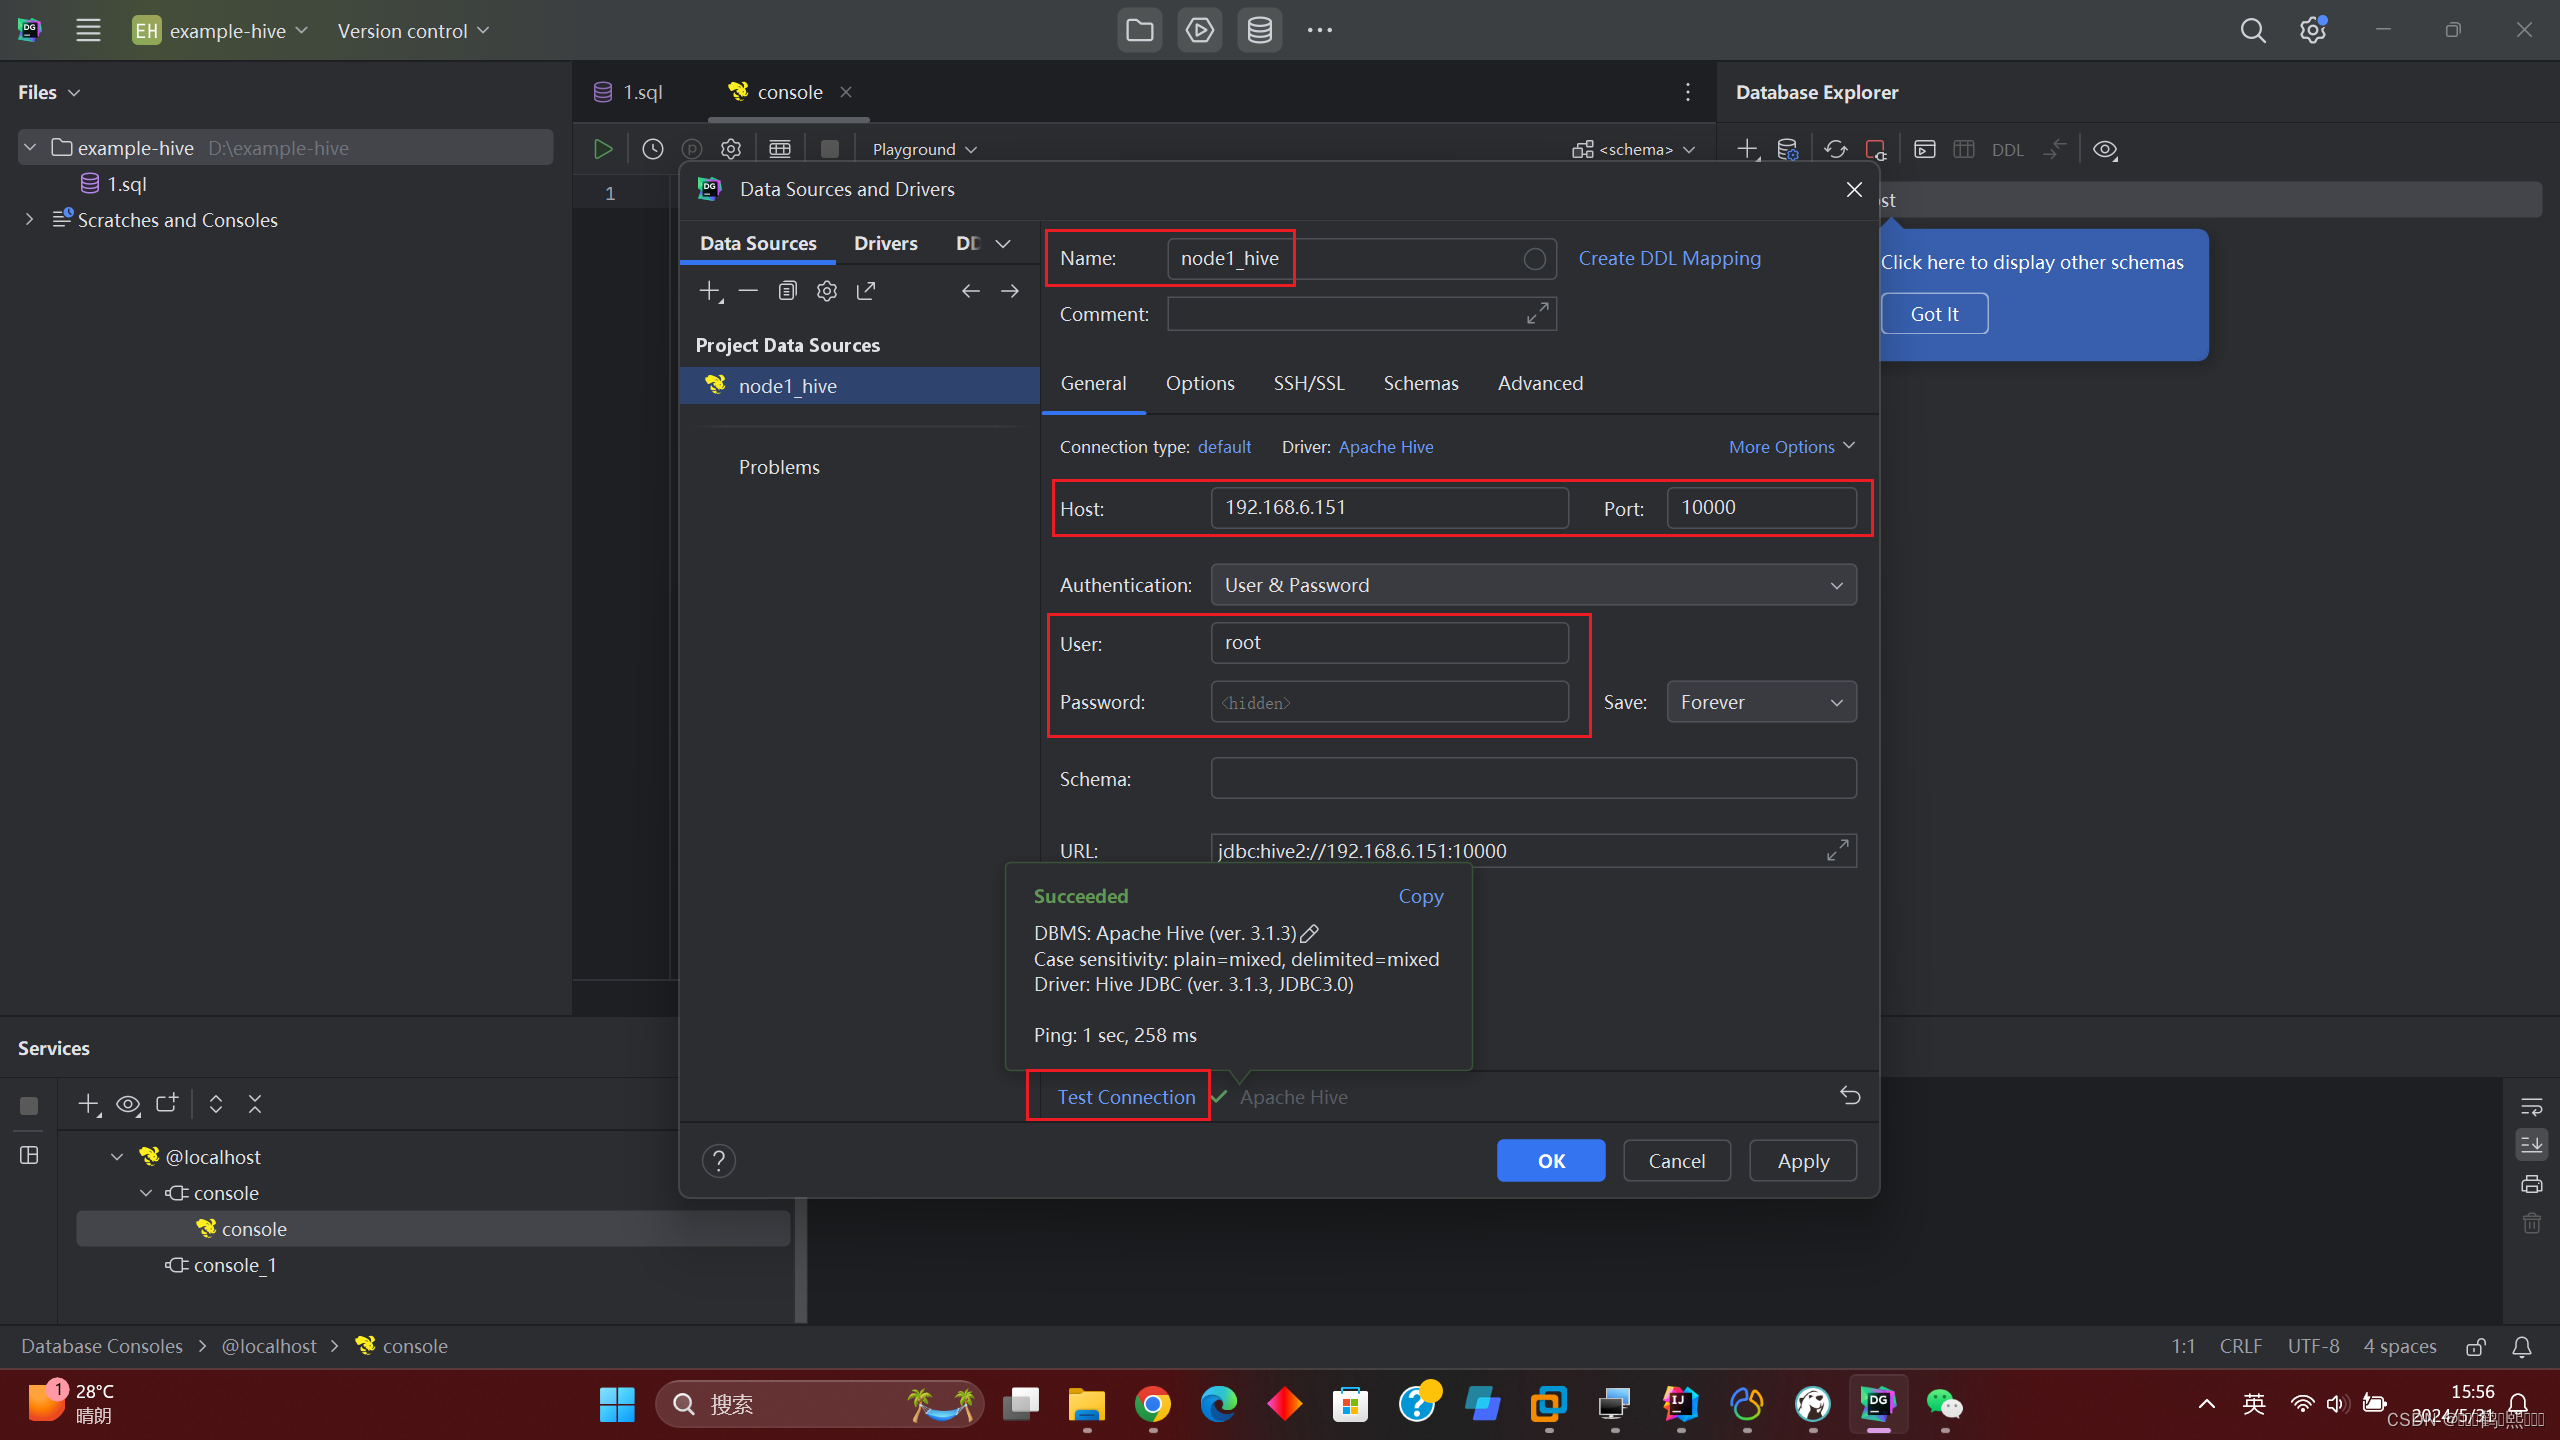Click the color circle in Name field
The height and width of the screenshot is (1440, 2560).
(x=1534, y=259)
